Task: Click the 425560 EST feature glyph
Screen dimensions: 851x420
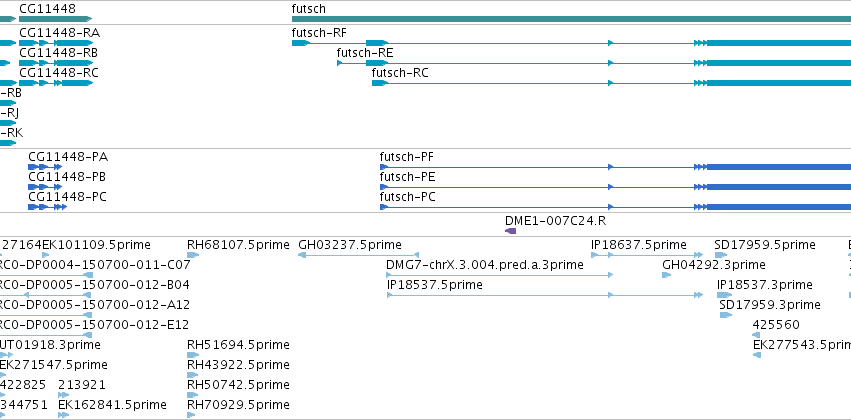Action: click(x=756, y=335)
